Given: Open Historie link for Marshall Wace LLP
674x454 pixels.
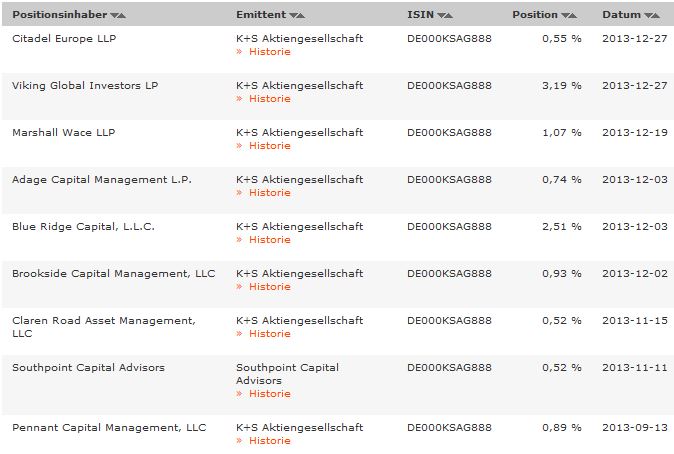Looking at the screenshot, I should pyautogui.click(x=269, y=146).
